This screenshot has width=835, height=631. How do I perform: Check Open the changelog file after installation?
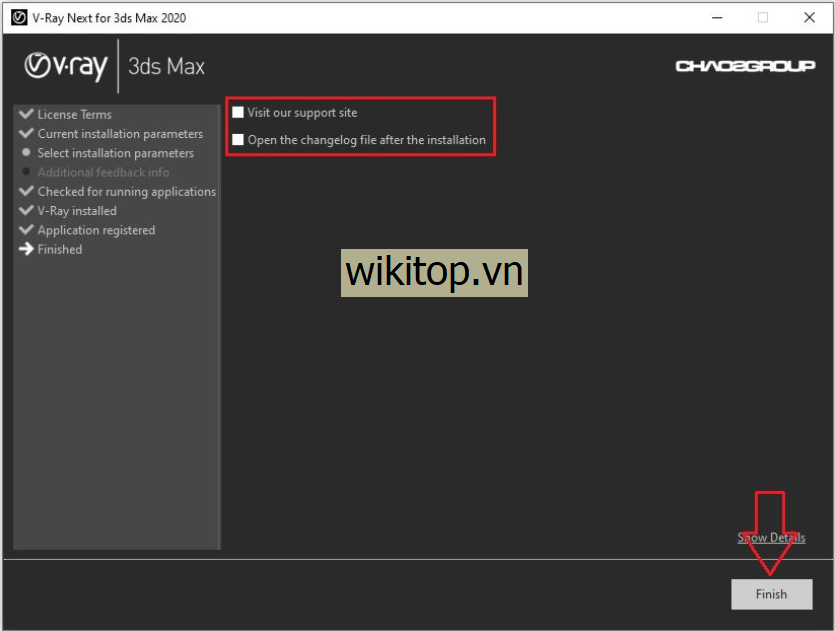pyautogui.click(x=238, y=140)
